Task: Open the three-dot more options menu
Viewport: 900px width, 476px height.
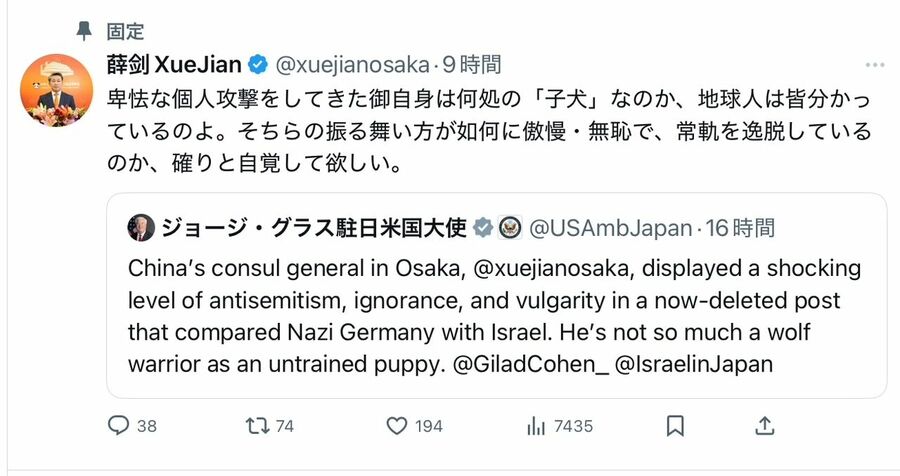Action: pyautogui.click(x=875, y=65)
